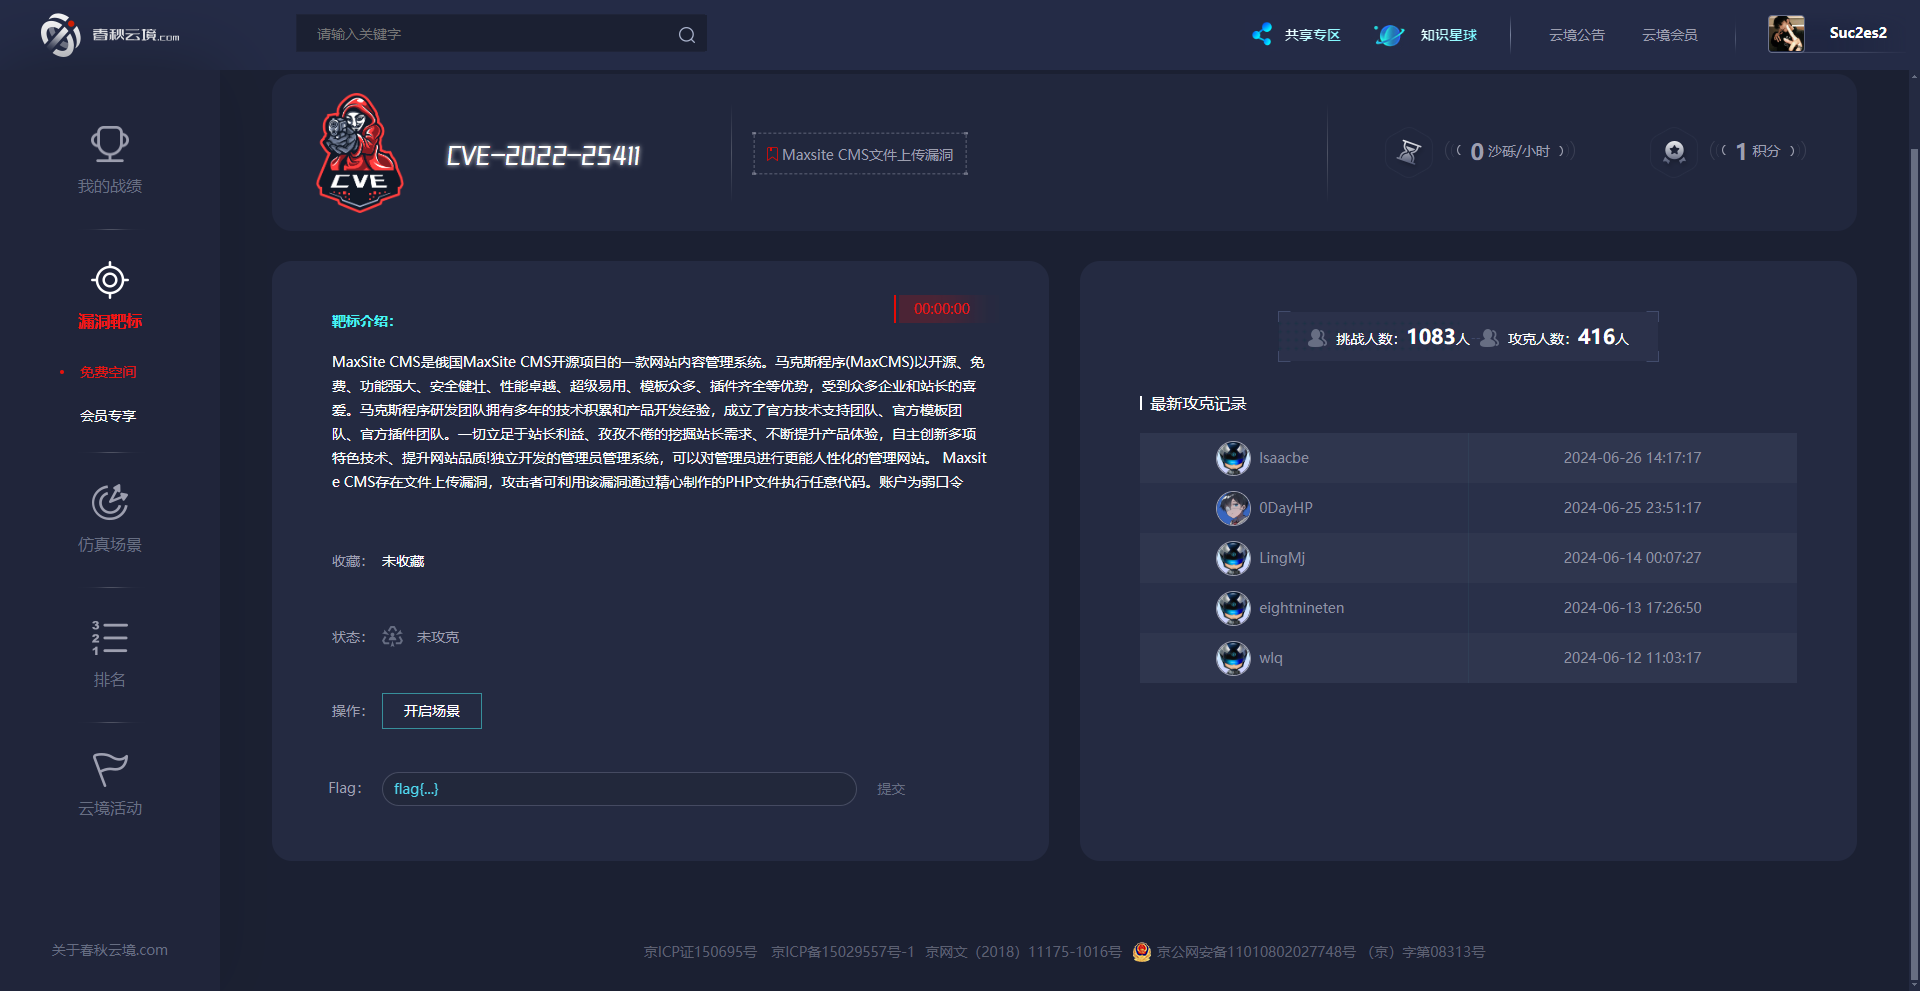
Task: Open 仿真场景 sidebar label
Action: 110,545
